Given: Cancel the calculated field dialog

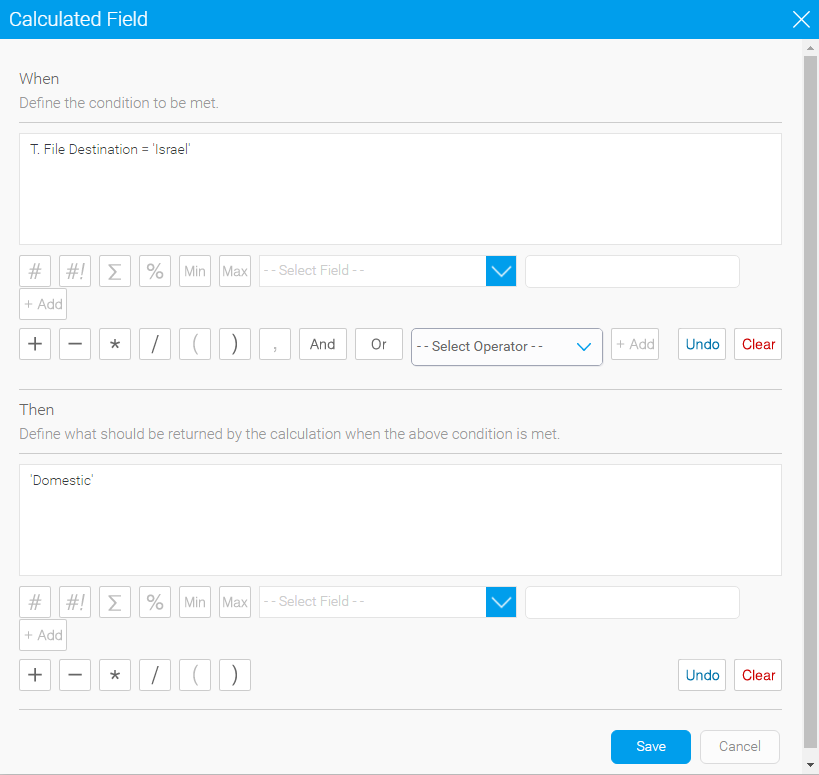Looking at the screenshot, I should pyautogui.click(x=740, y=747).
